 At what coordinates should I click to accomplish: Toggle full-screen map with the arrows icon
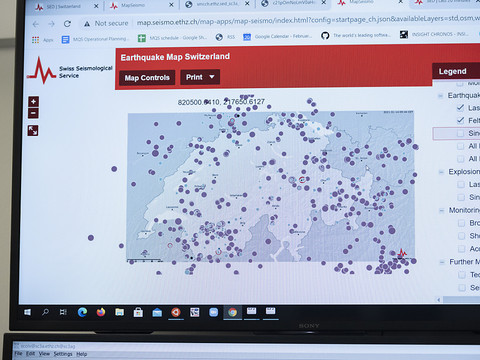coord(33,130)
